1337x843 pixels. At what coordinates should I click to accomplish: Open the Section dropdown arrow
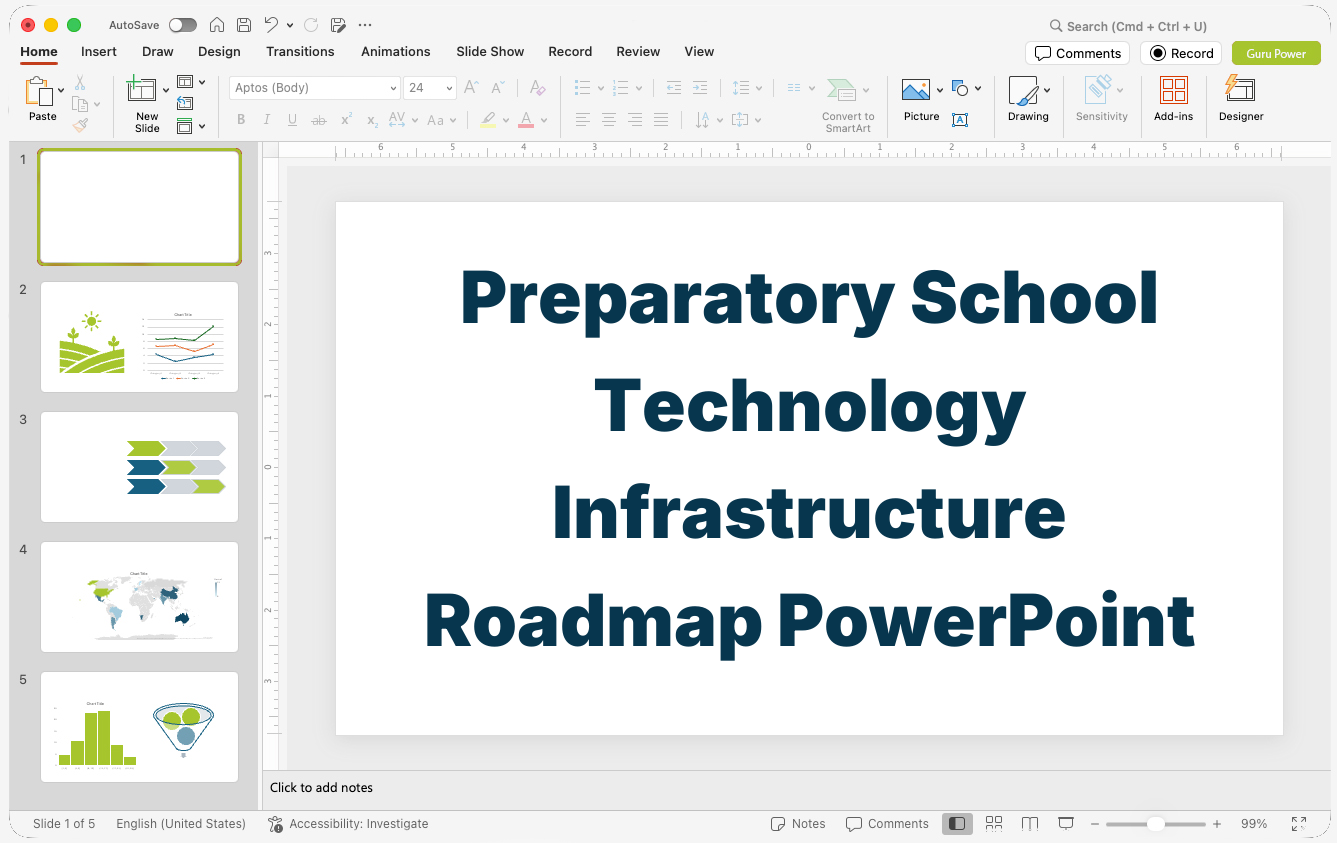202,126
